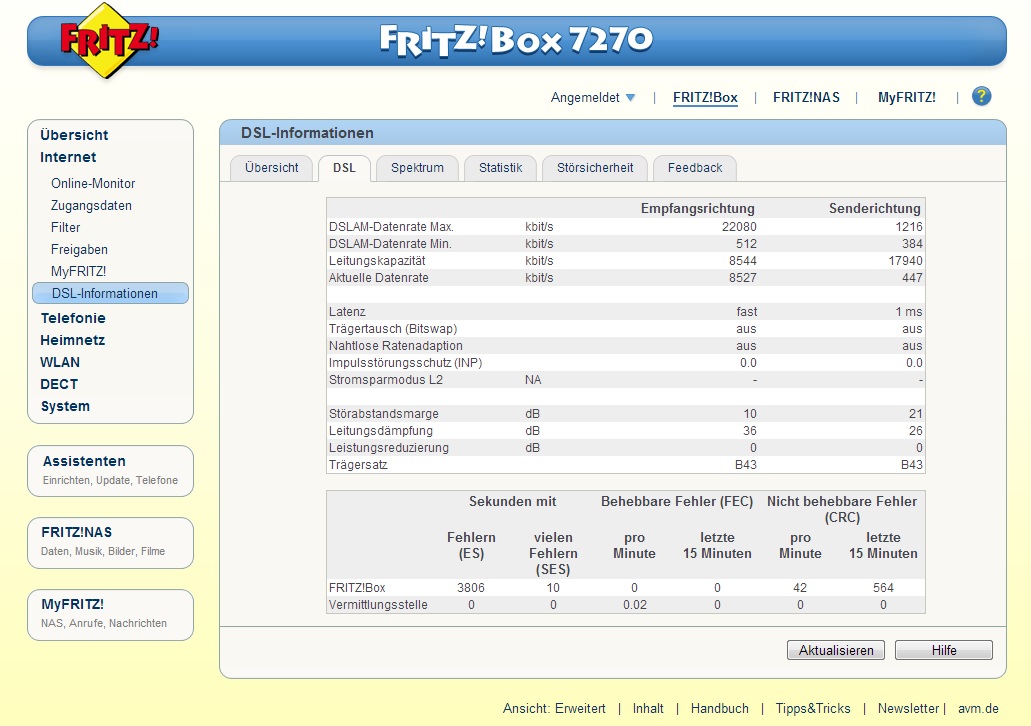Viewport: 1031px width, 726px height.
Task: Click the Trägertausch (Bitswap) row label
Action: point(393,329)
